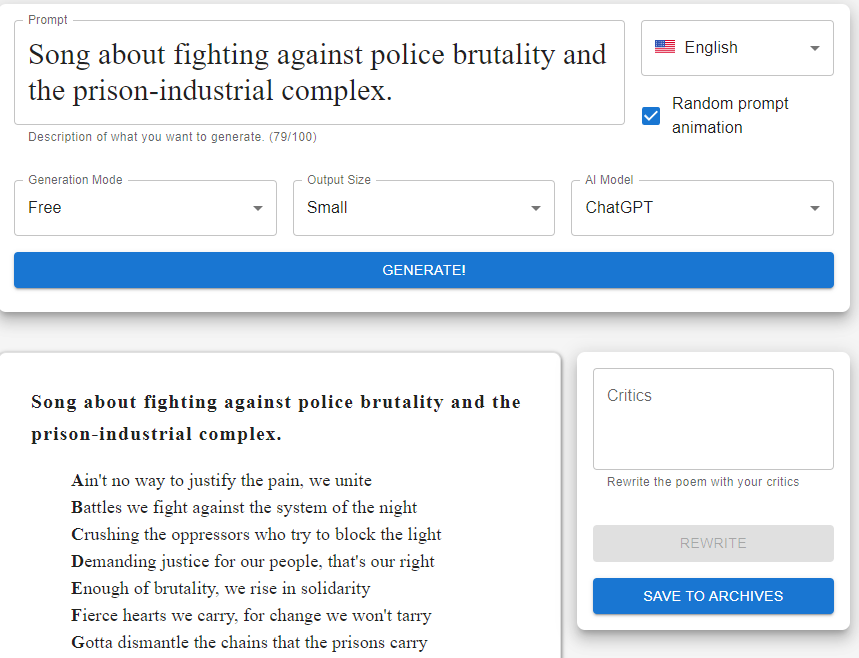The width and height of the screenshot is (859, 658).
Task: Click the poem line starting with 'Ain't'
Action: coord(222,480)
